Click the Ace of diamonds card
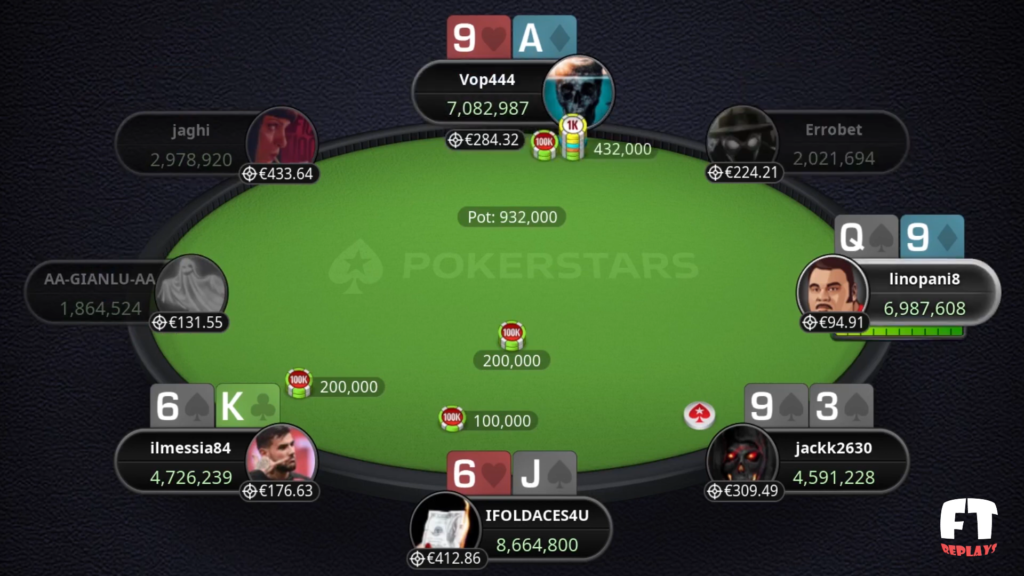This screenshot has width=1024, height=576. (x=545, y=38)
